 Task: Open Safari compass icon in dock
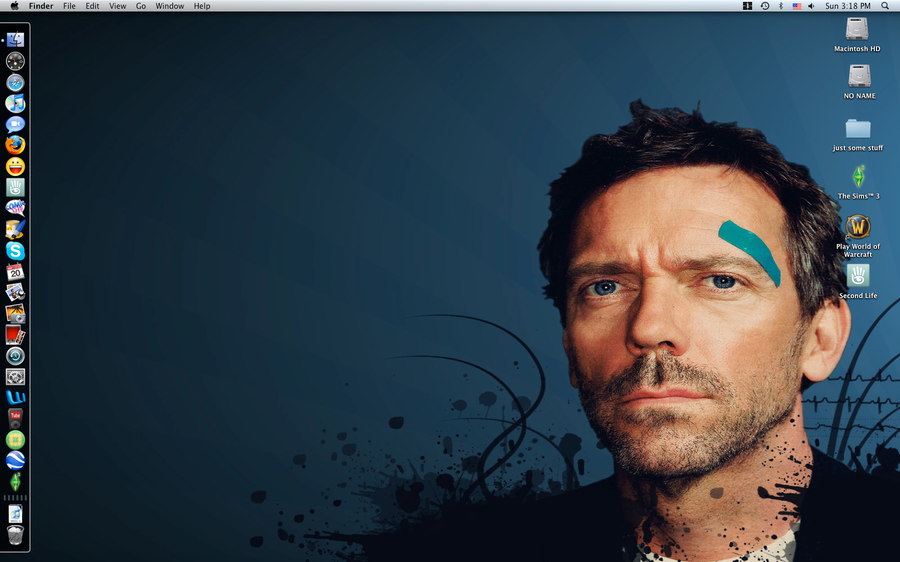(15, 82)
